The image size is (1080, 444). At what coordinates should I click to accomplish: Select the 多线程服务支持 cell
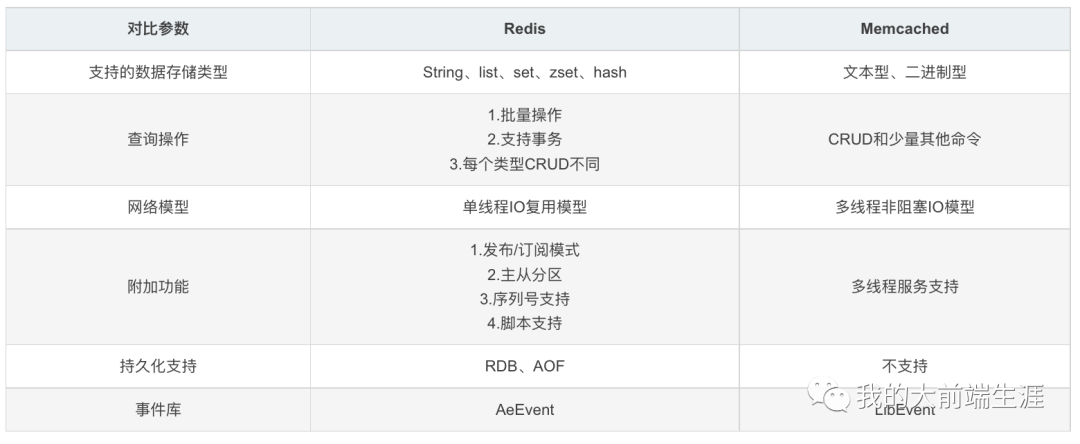905,287
